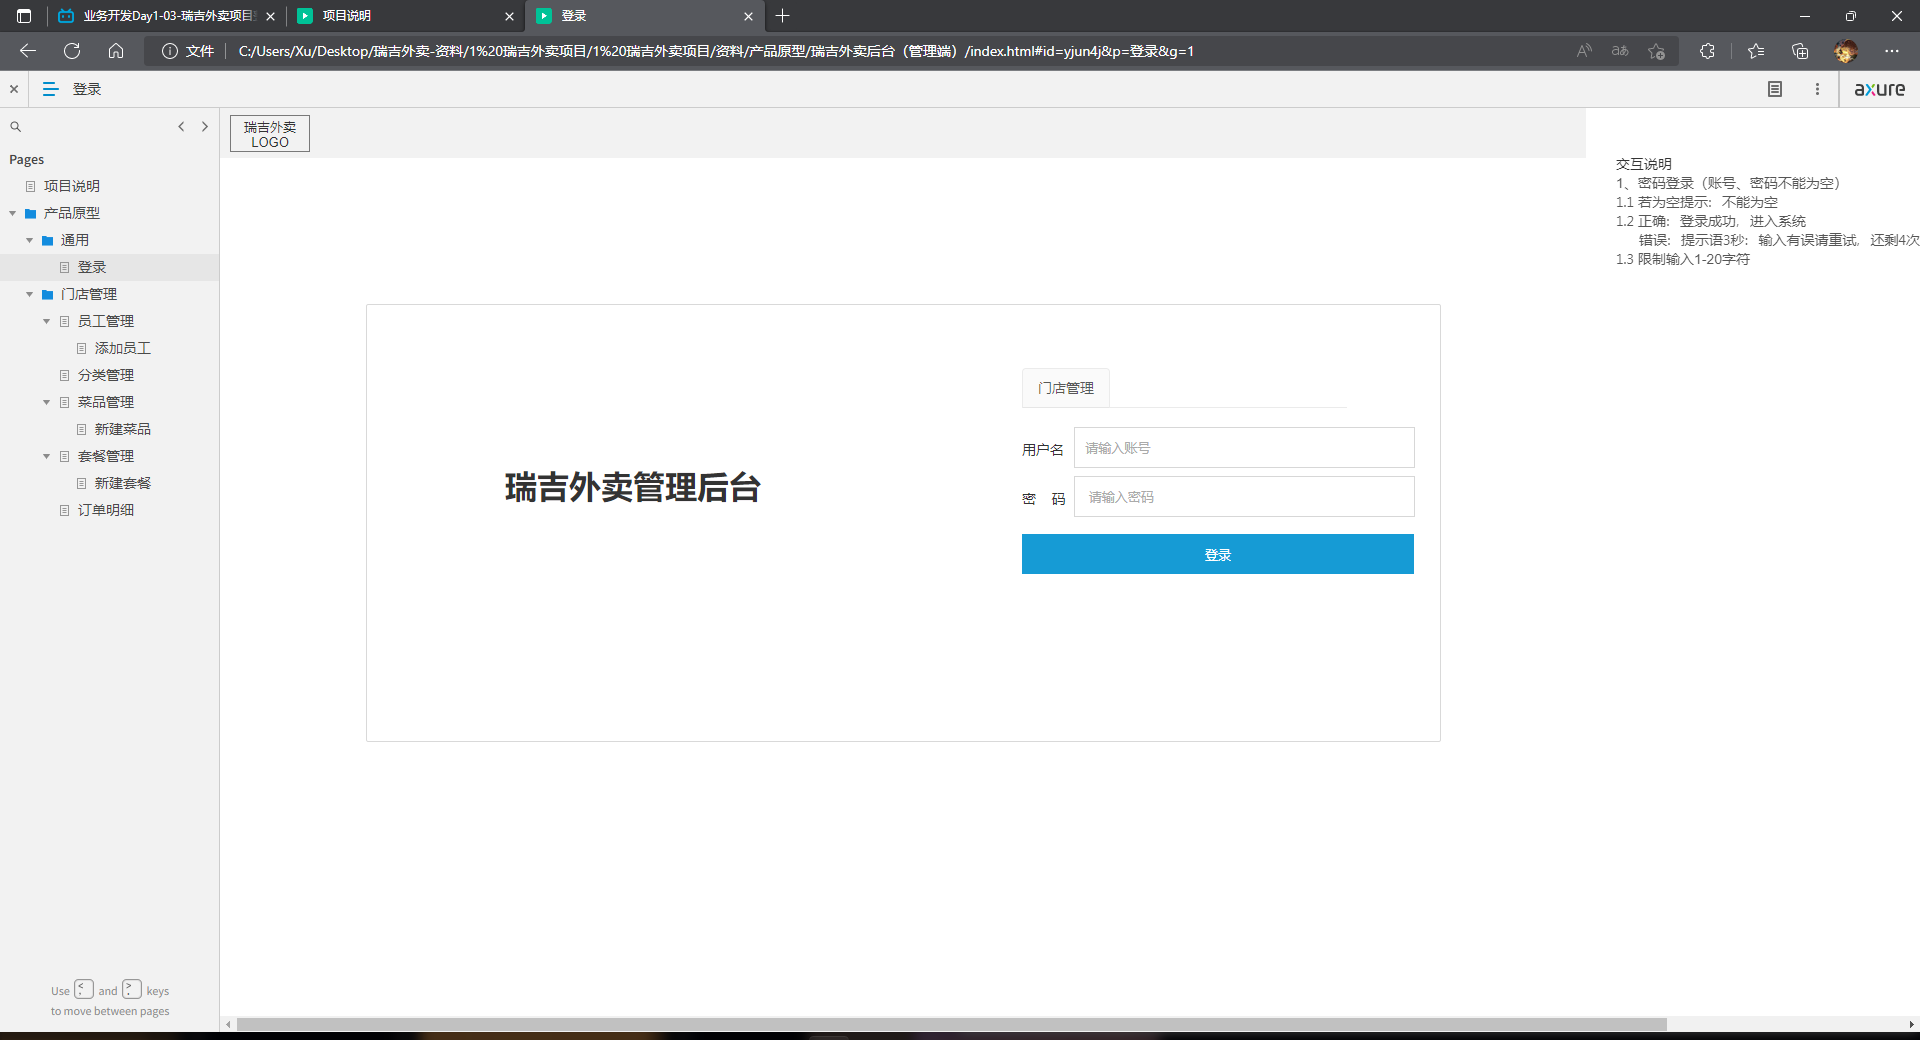The height and width of the screenshot is (1040, 1920).
Task: Go to previous page using left chevron
Action: click(x=181, y=127)
